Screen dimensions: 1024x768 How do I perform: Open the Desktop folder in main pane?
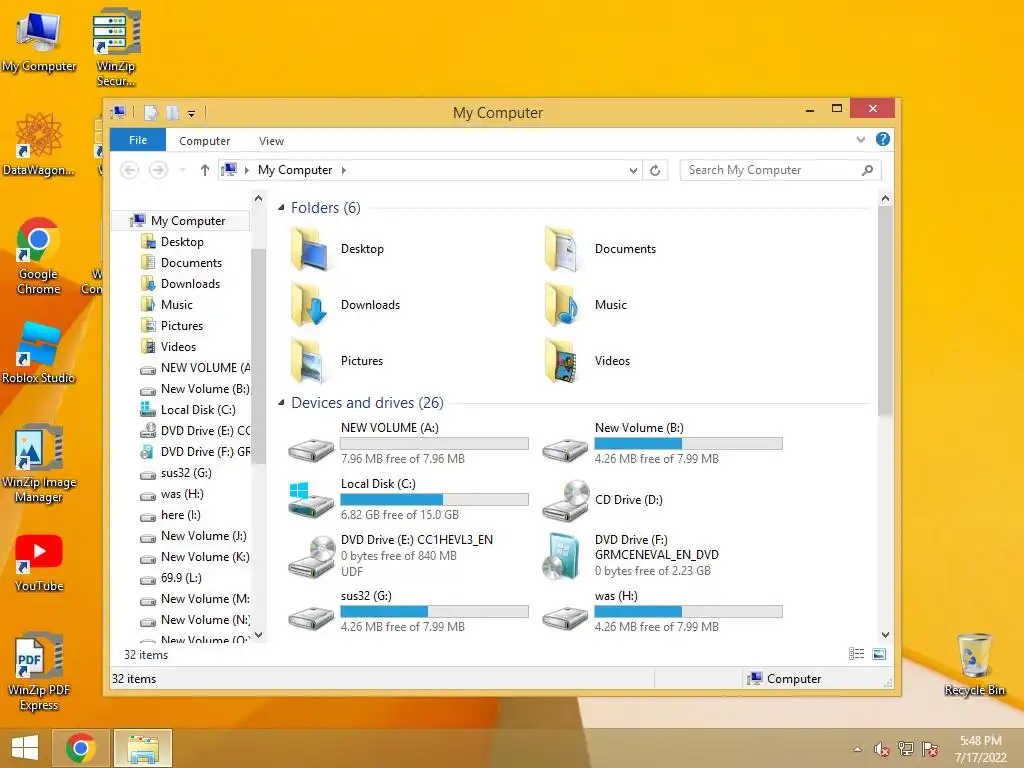tap(338, 249)
